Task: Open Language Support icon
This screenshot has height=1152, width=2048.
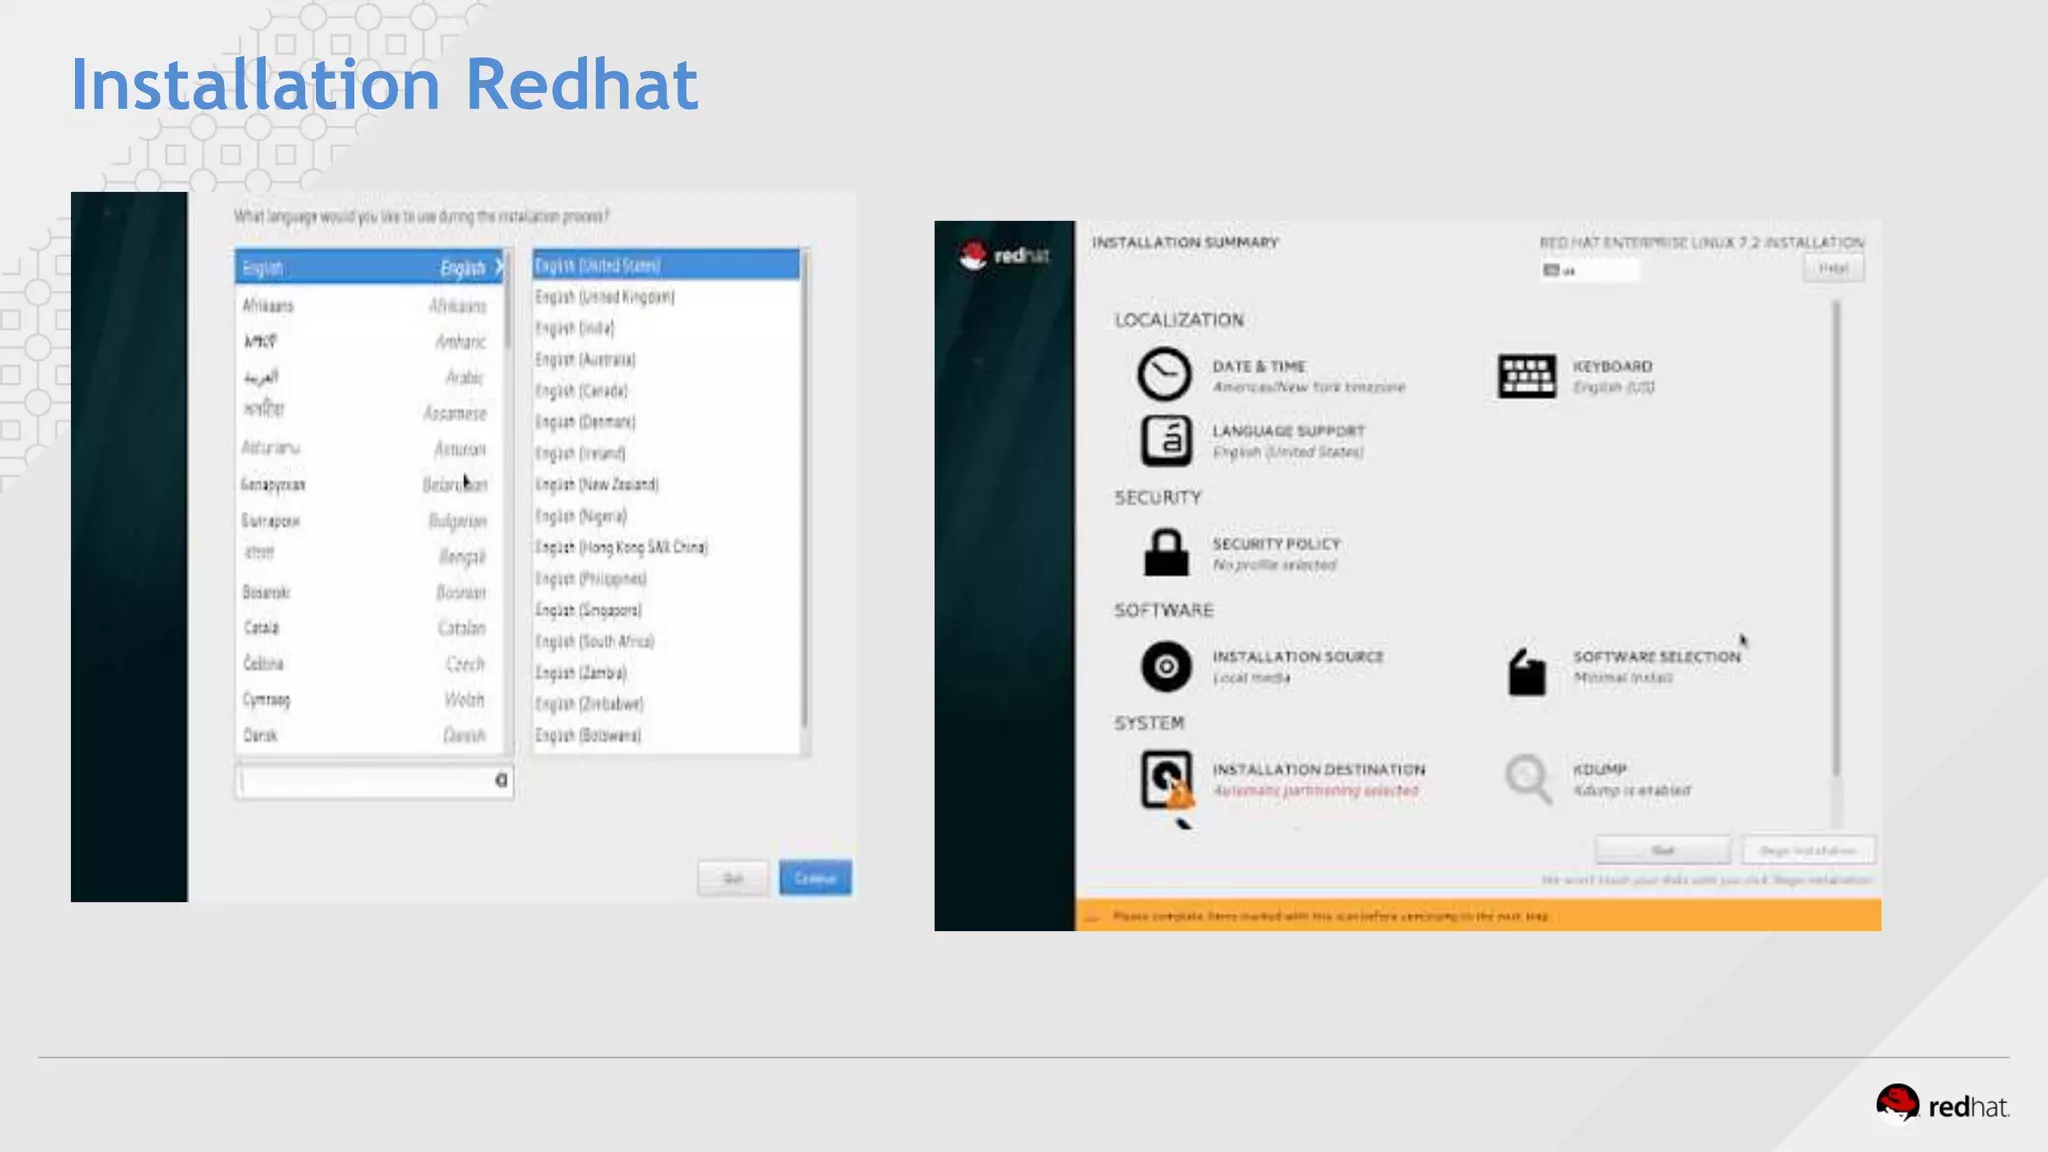Action: pyautogui.click(x=1166, y=441)
